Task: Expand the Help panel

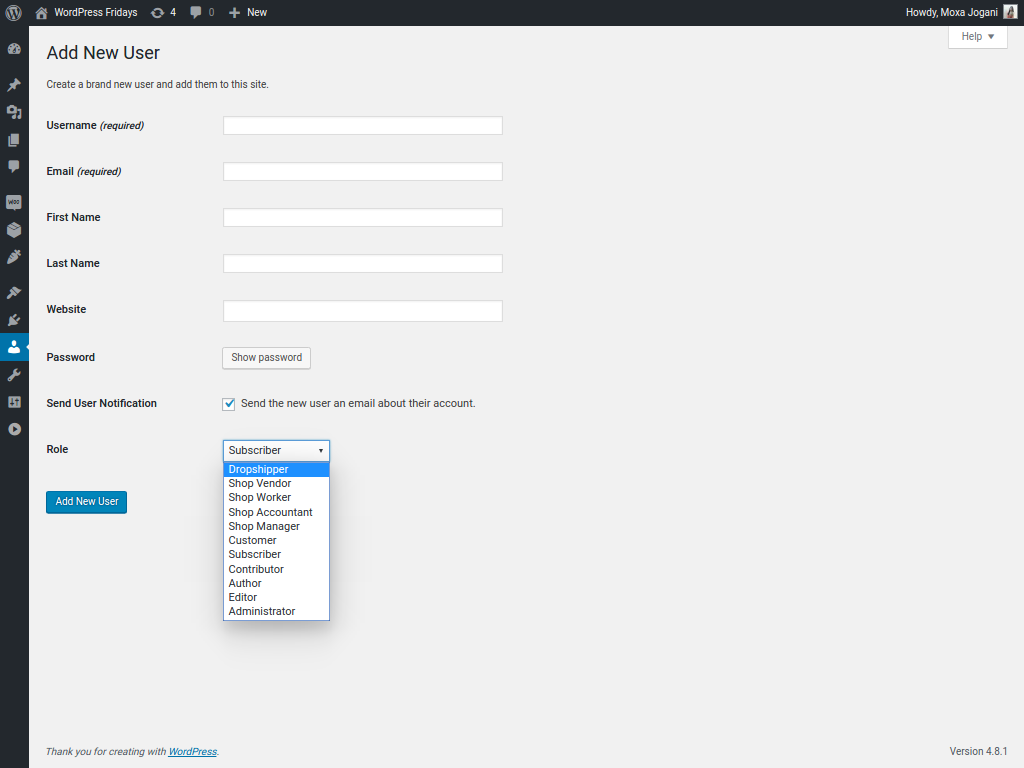Action: point(977,36)
